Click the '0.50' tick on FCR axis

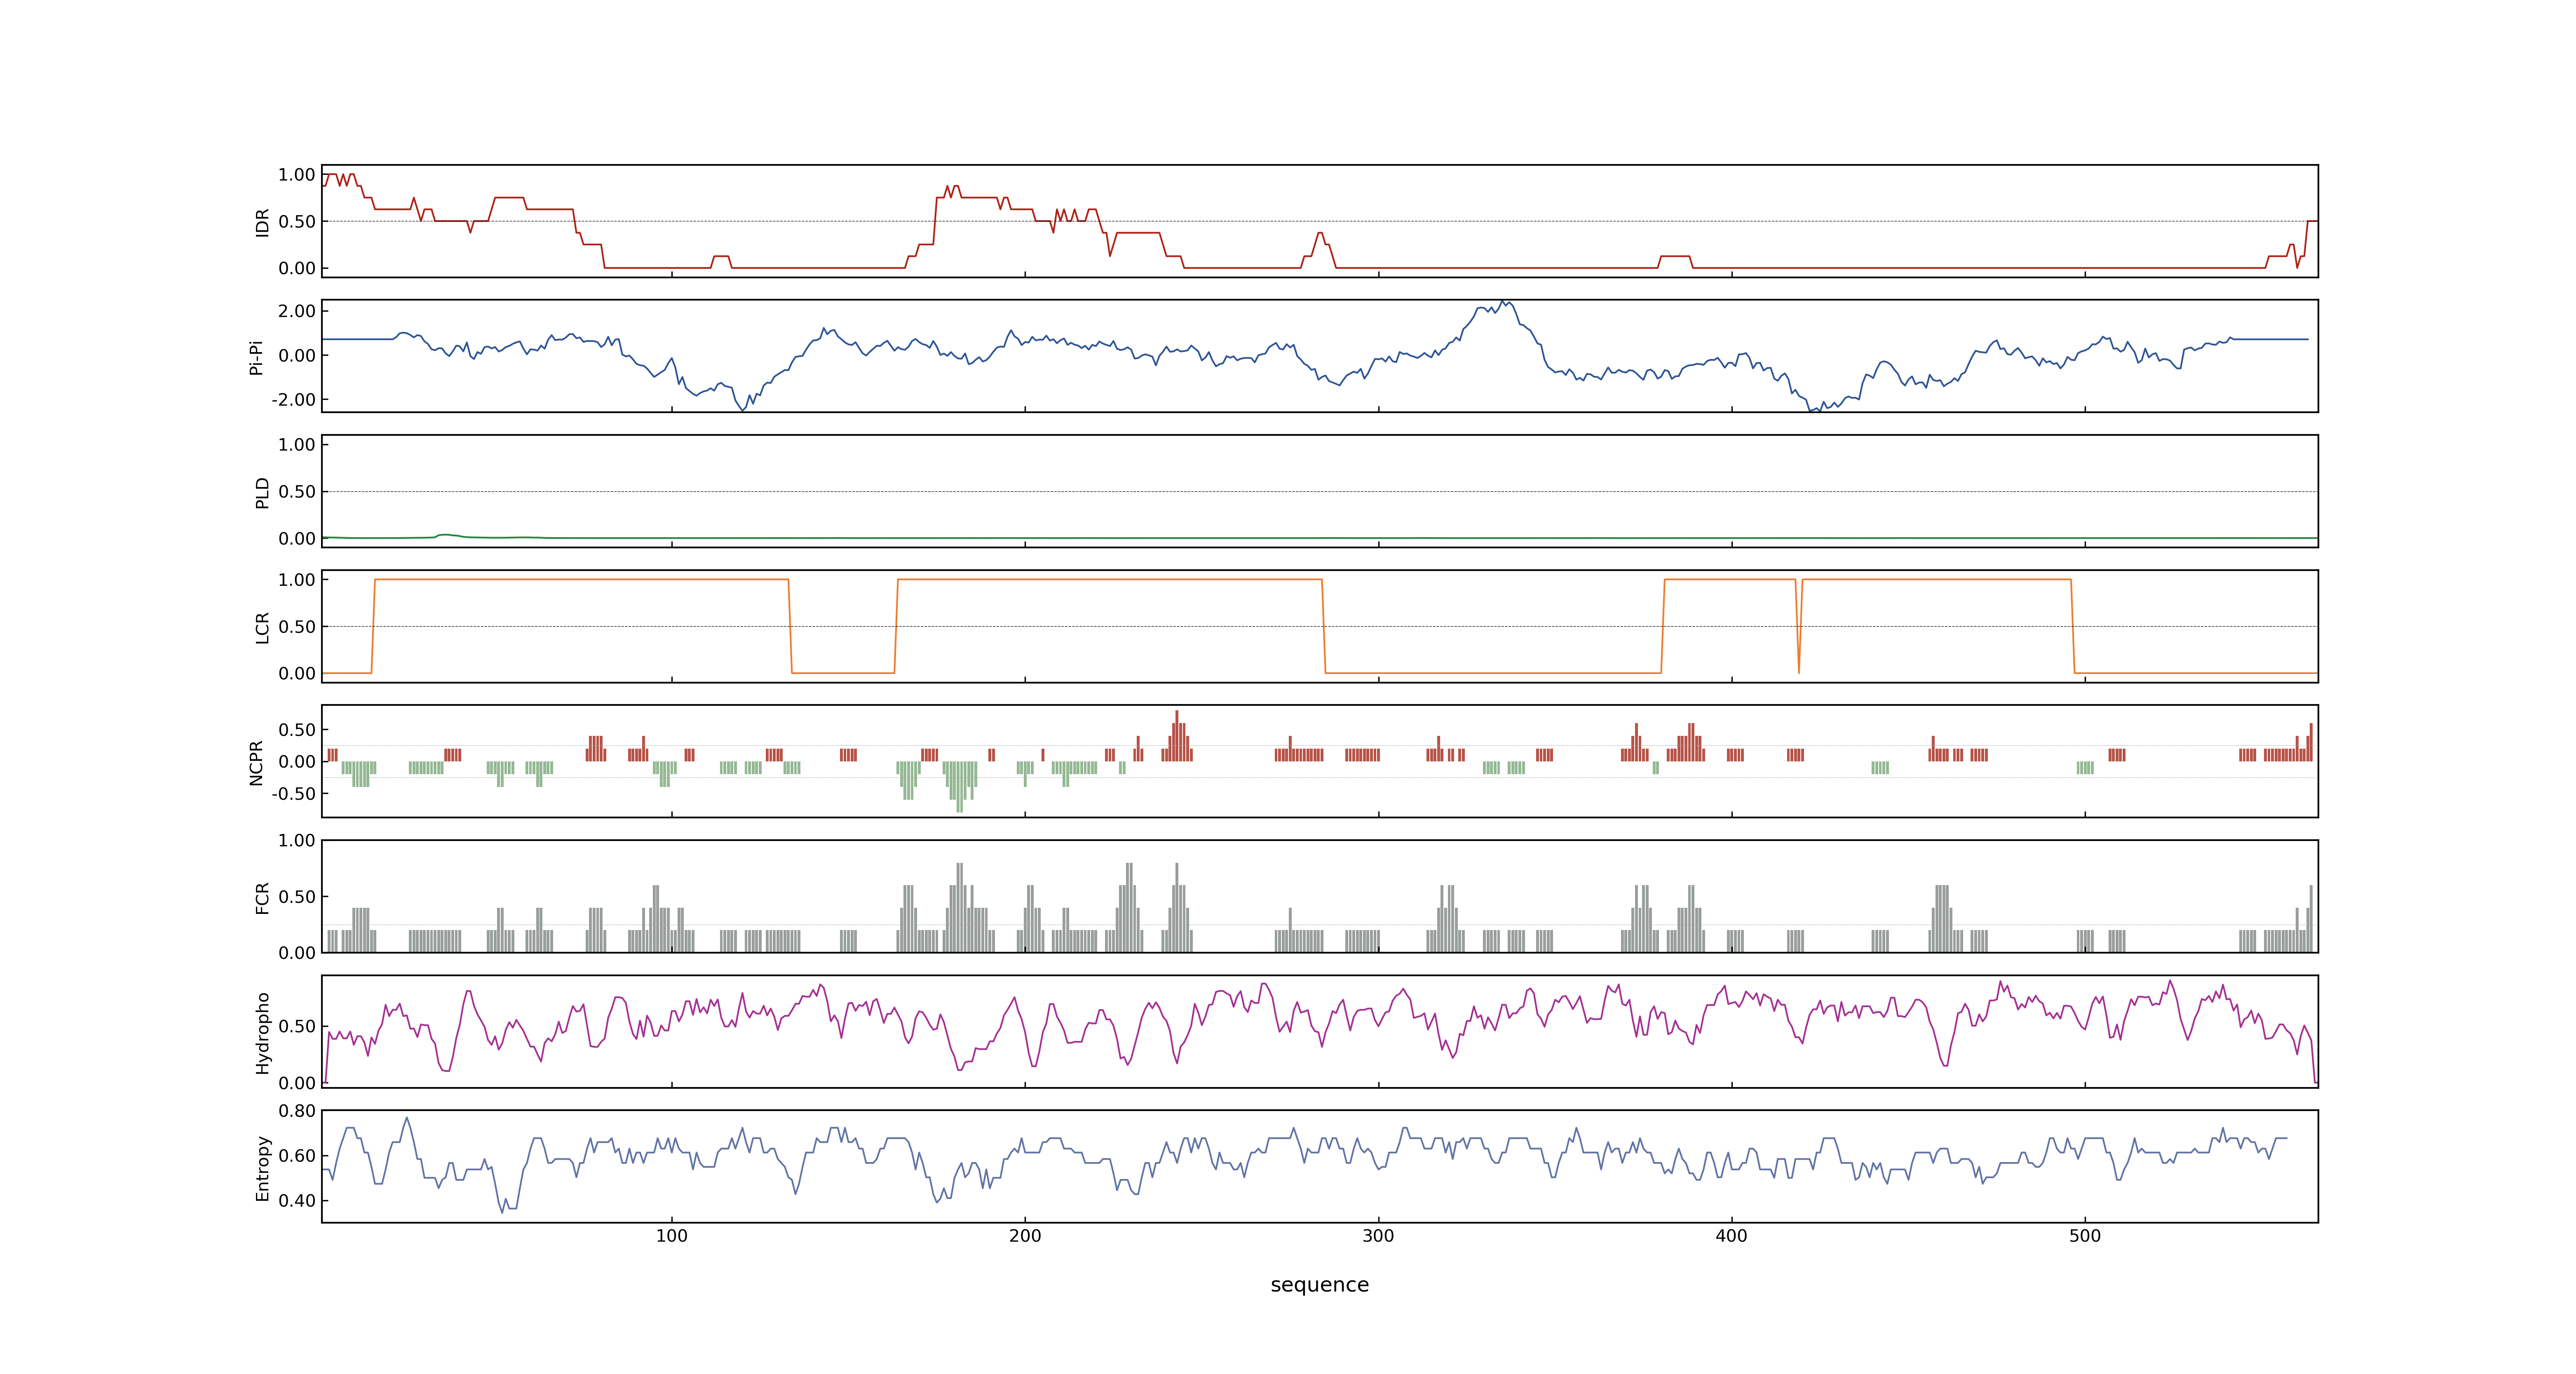[297, 897]
